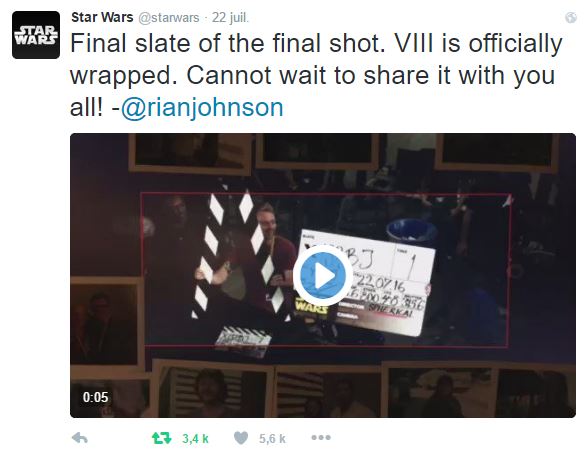Click the globe icon on the tweet
The height and width of the screenshot is (458, 587).
(571, 18)
